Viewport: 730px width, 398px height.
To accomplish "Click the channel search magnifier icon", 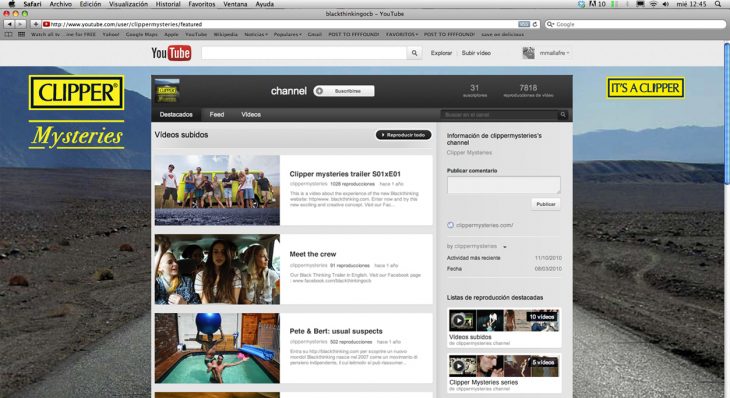I will [x=563, y=115].
